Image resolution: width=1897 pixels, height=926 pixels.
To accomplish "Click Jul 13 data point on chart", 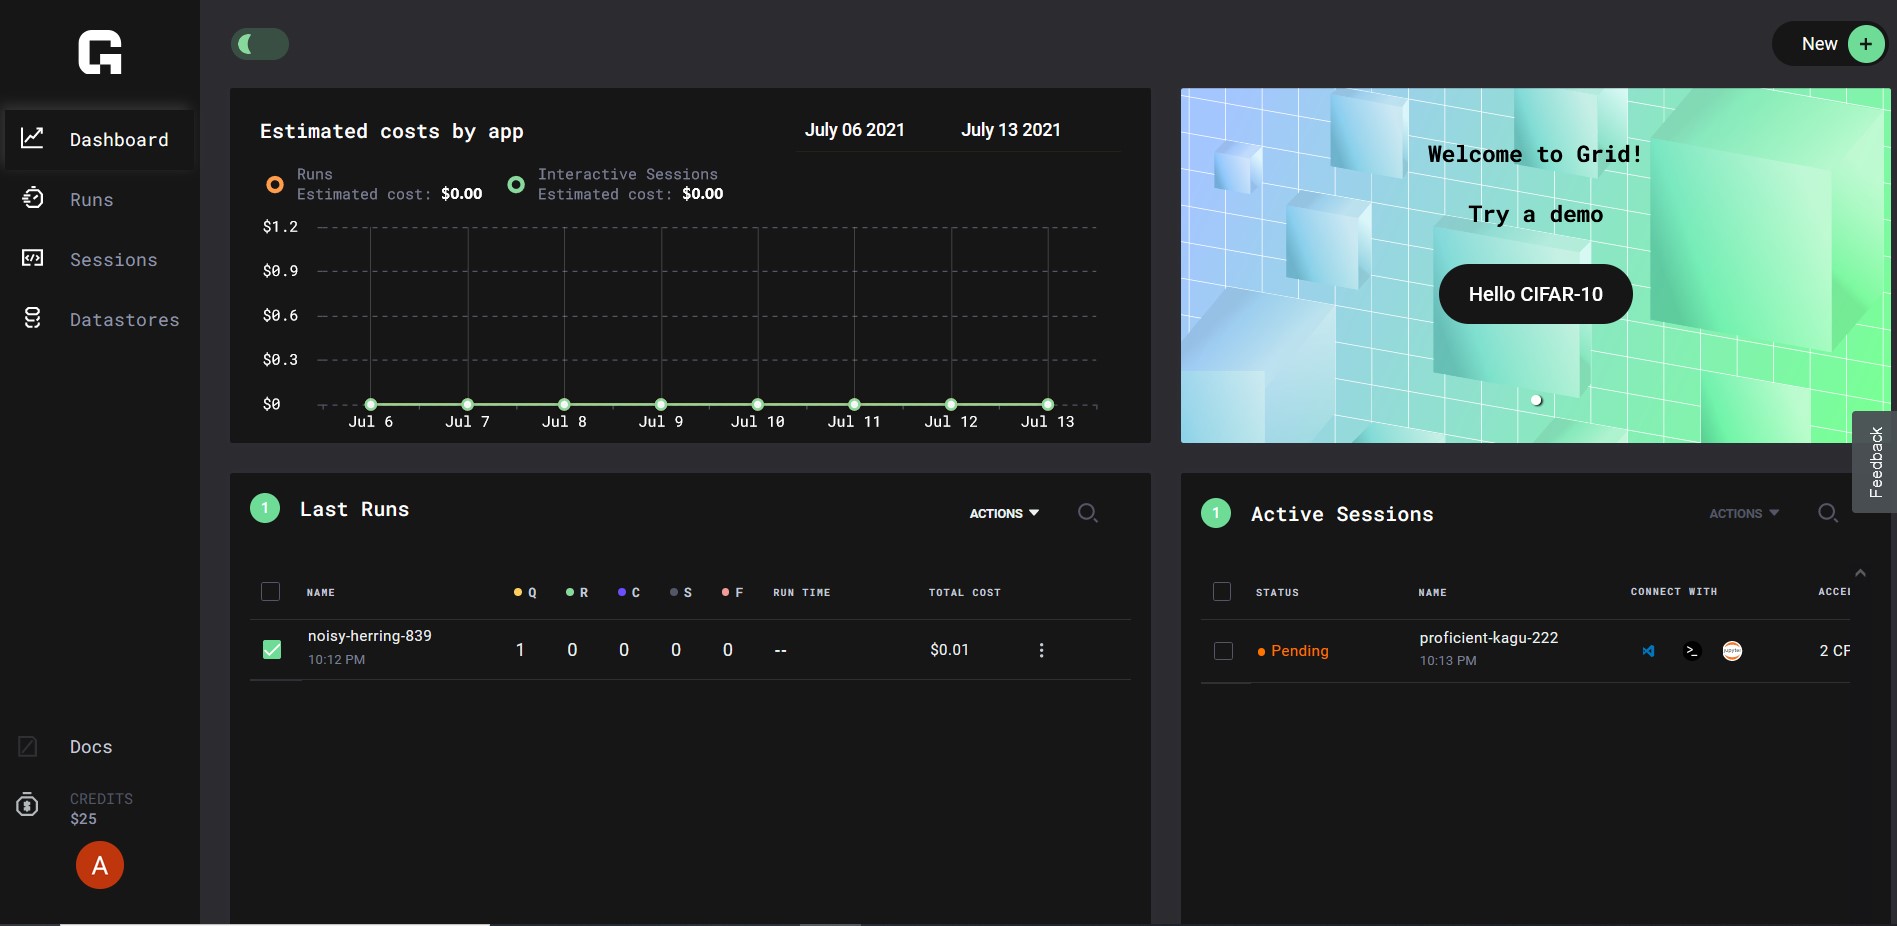I will pos(1048,404).
